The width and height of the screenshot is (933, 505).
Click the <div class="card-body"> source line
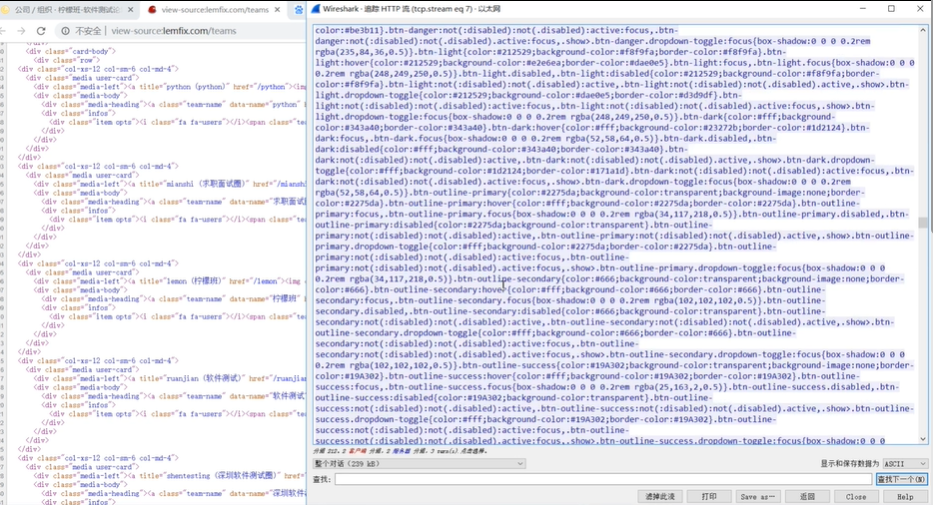click(x=71, y=52)
